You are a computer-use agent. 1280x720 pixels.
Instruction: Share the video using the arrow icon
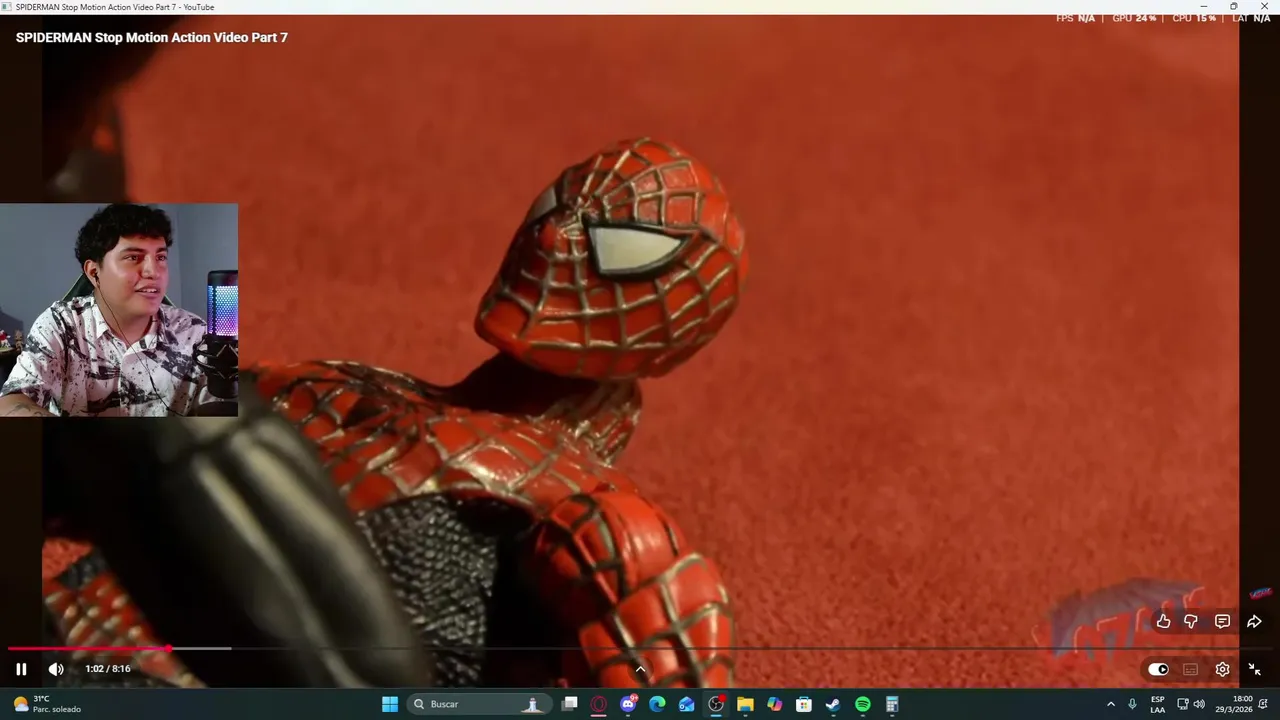click(1254, 621)
